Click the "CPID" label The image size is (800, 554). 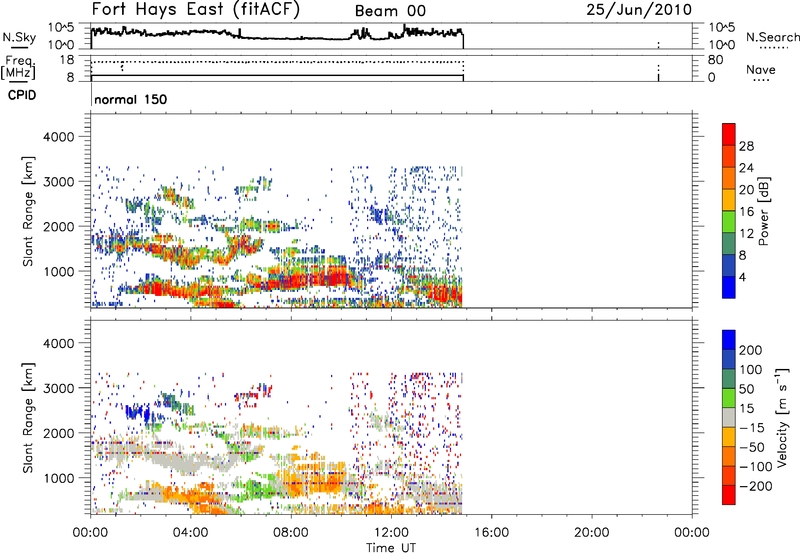22,95
